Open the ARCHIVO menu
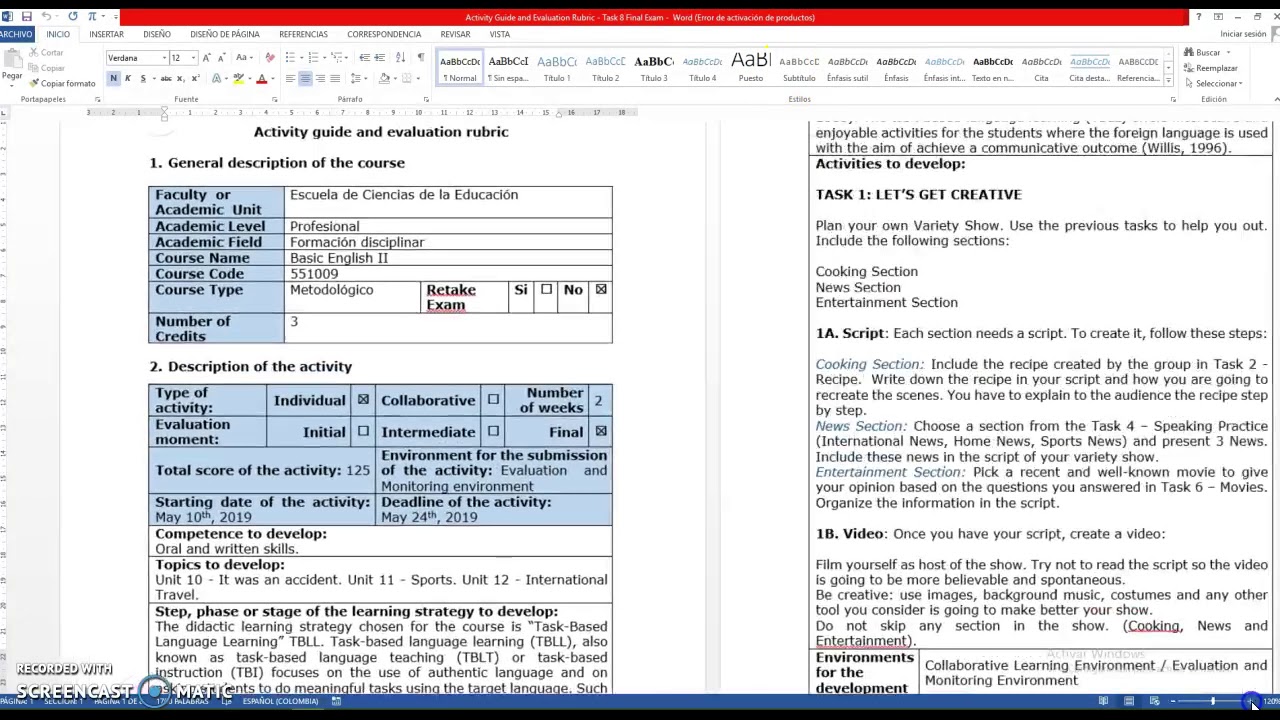This screenshot has width=1280, height=720. (17, 34)
